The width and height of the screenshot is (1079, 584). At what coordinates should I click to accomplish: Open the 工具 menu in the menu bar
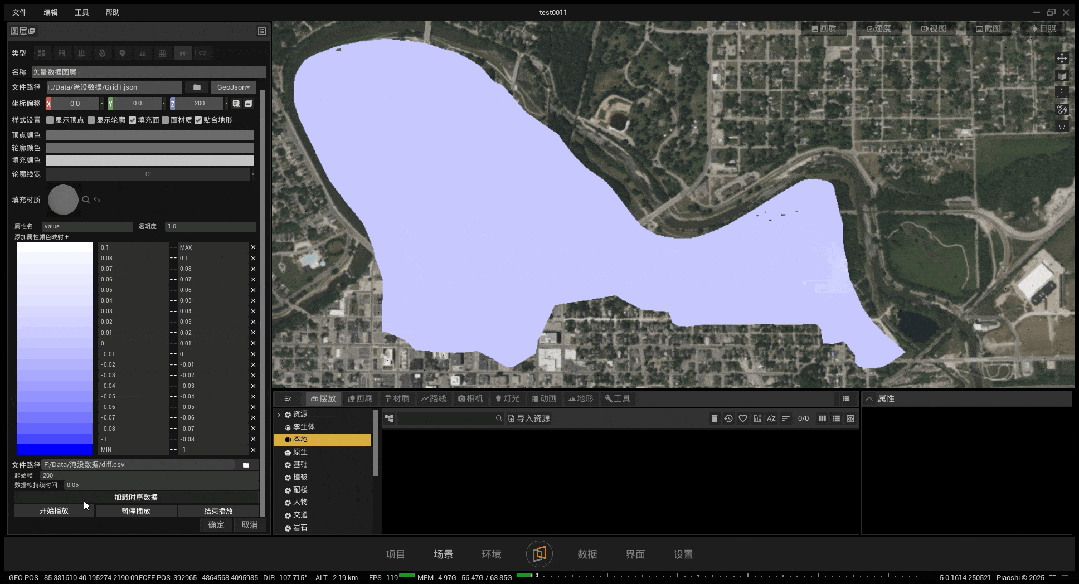(x=81, y=12)
